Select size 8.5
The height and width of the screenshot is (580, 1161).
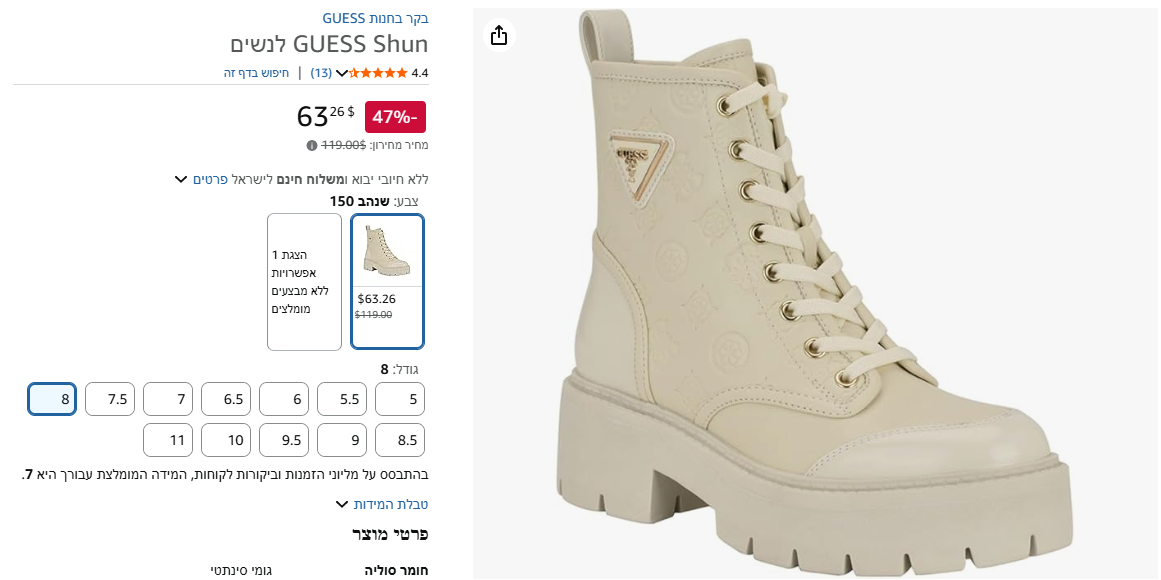[x=400, y=440]
